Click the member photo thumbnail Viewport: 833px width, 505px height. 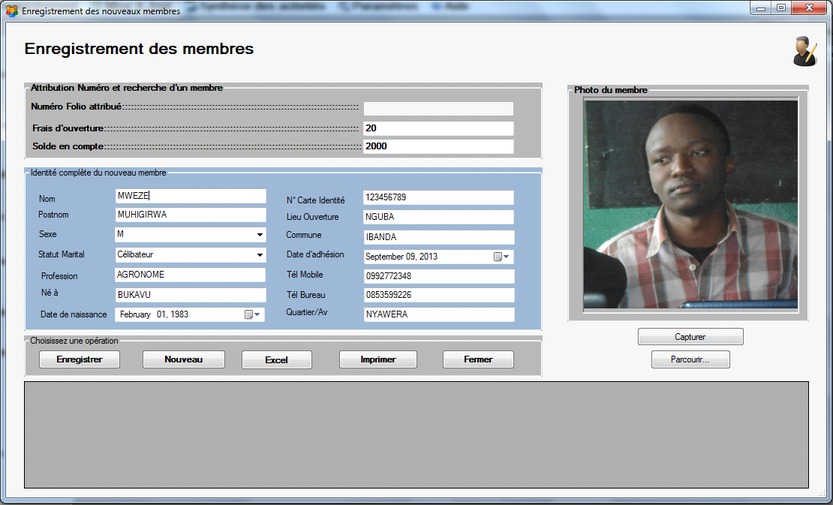click(691, 204)
